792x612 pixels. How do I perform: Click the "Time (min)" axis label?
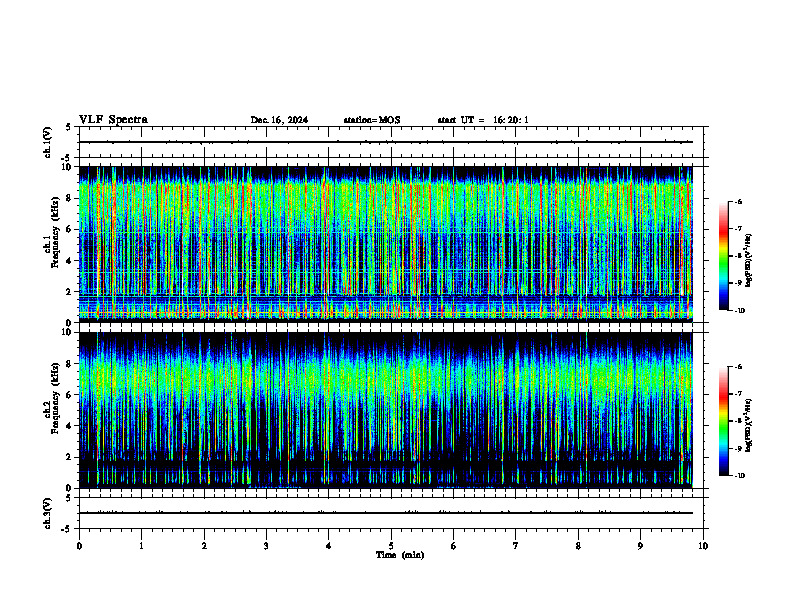(x=400, y=555)
